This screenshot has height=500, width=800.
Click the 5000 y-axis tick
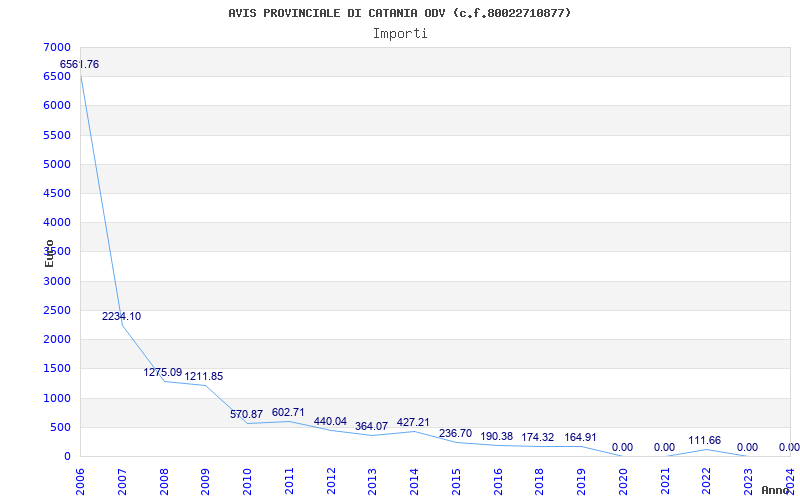click(57, 164)
